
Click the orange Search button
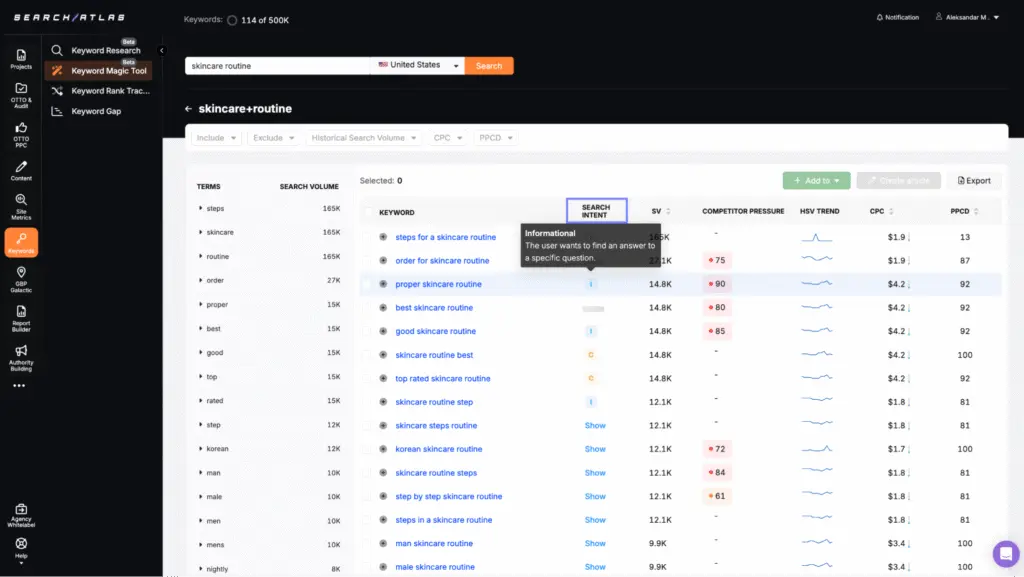[489, 65]
